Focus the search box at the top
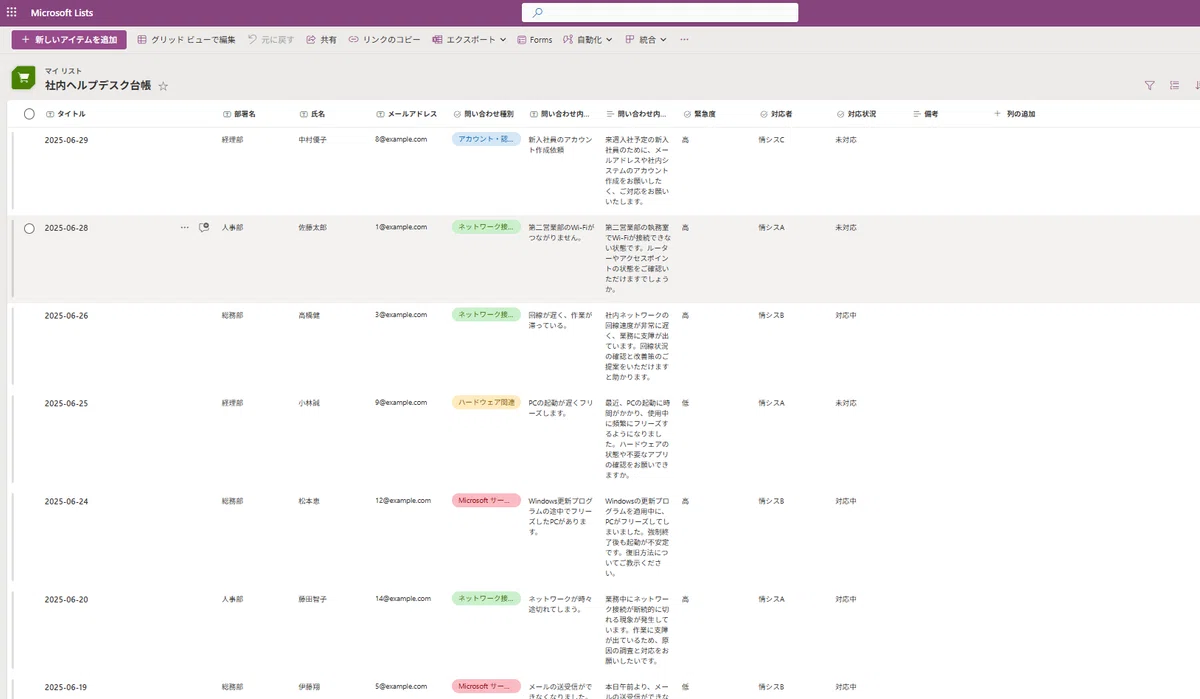The height and width of the screenshot is (699, 1200). (x=660, y=13)
